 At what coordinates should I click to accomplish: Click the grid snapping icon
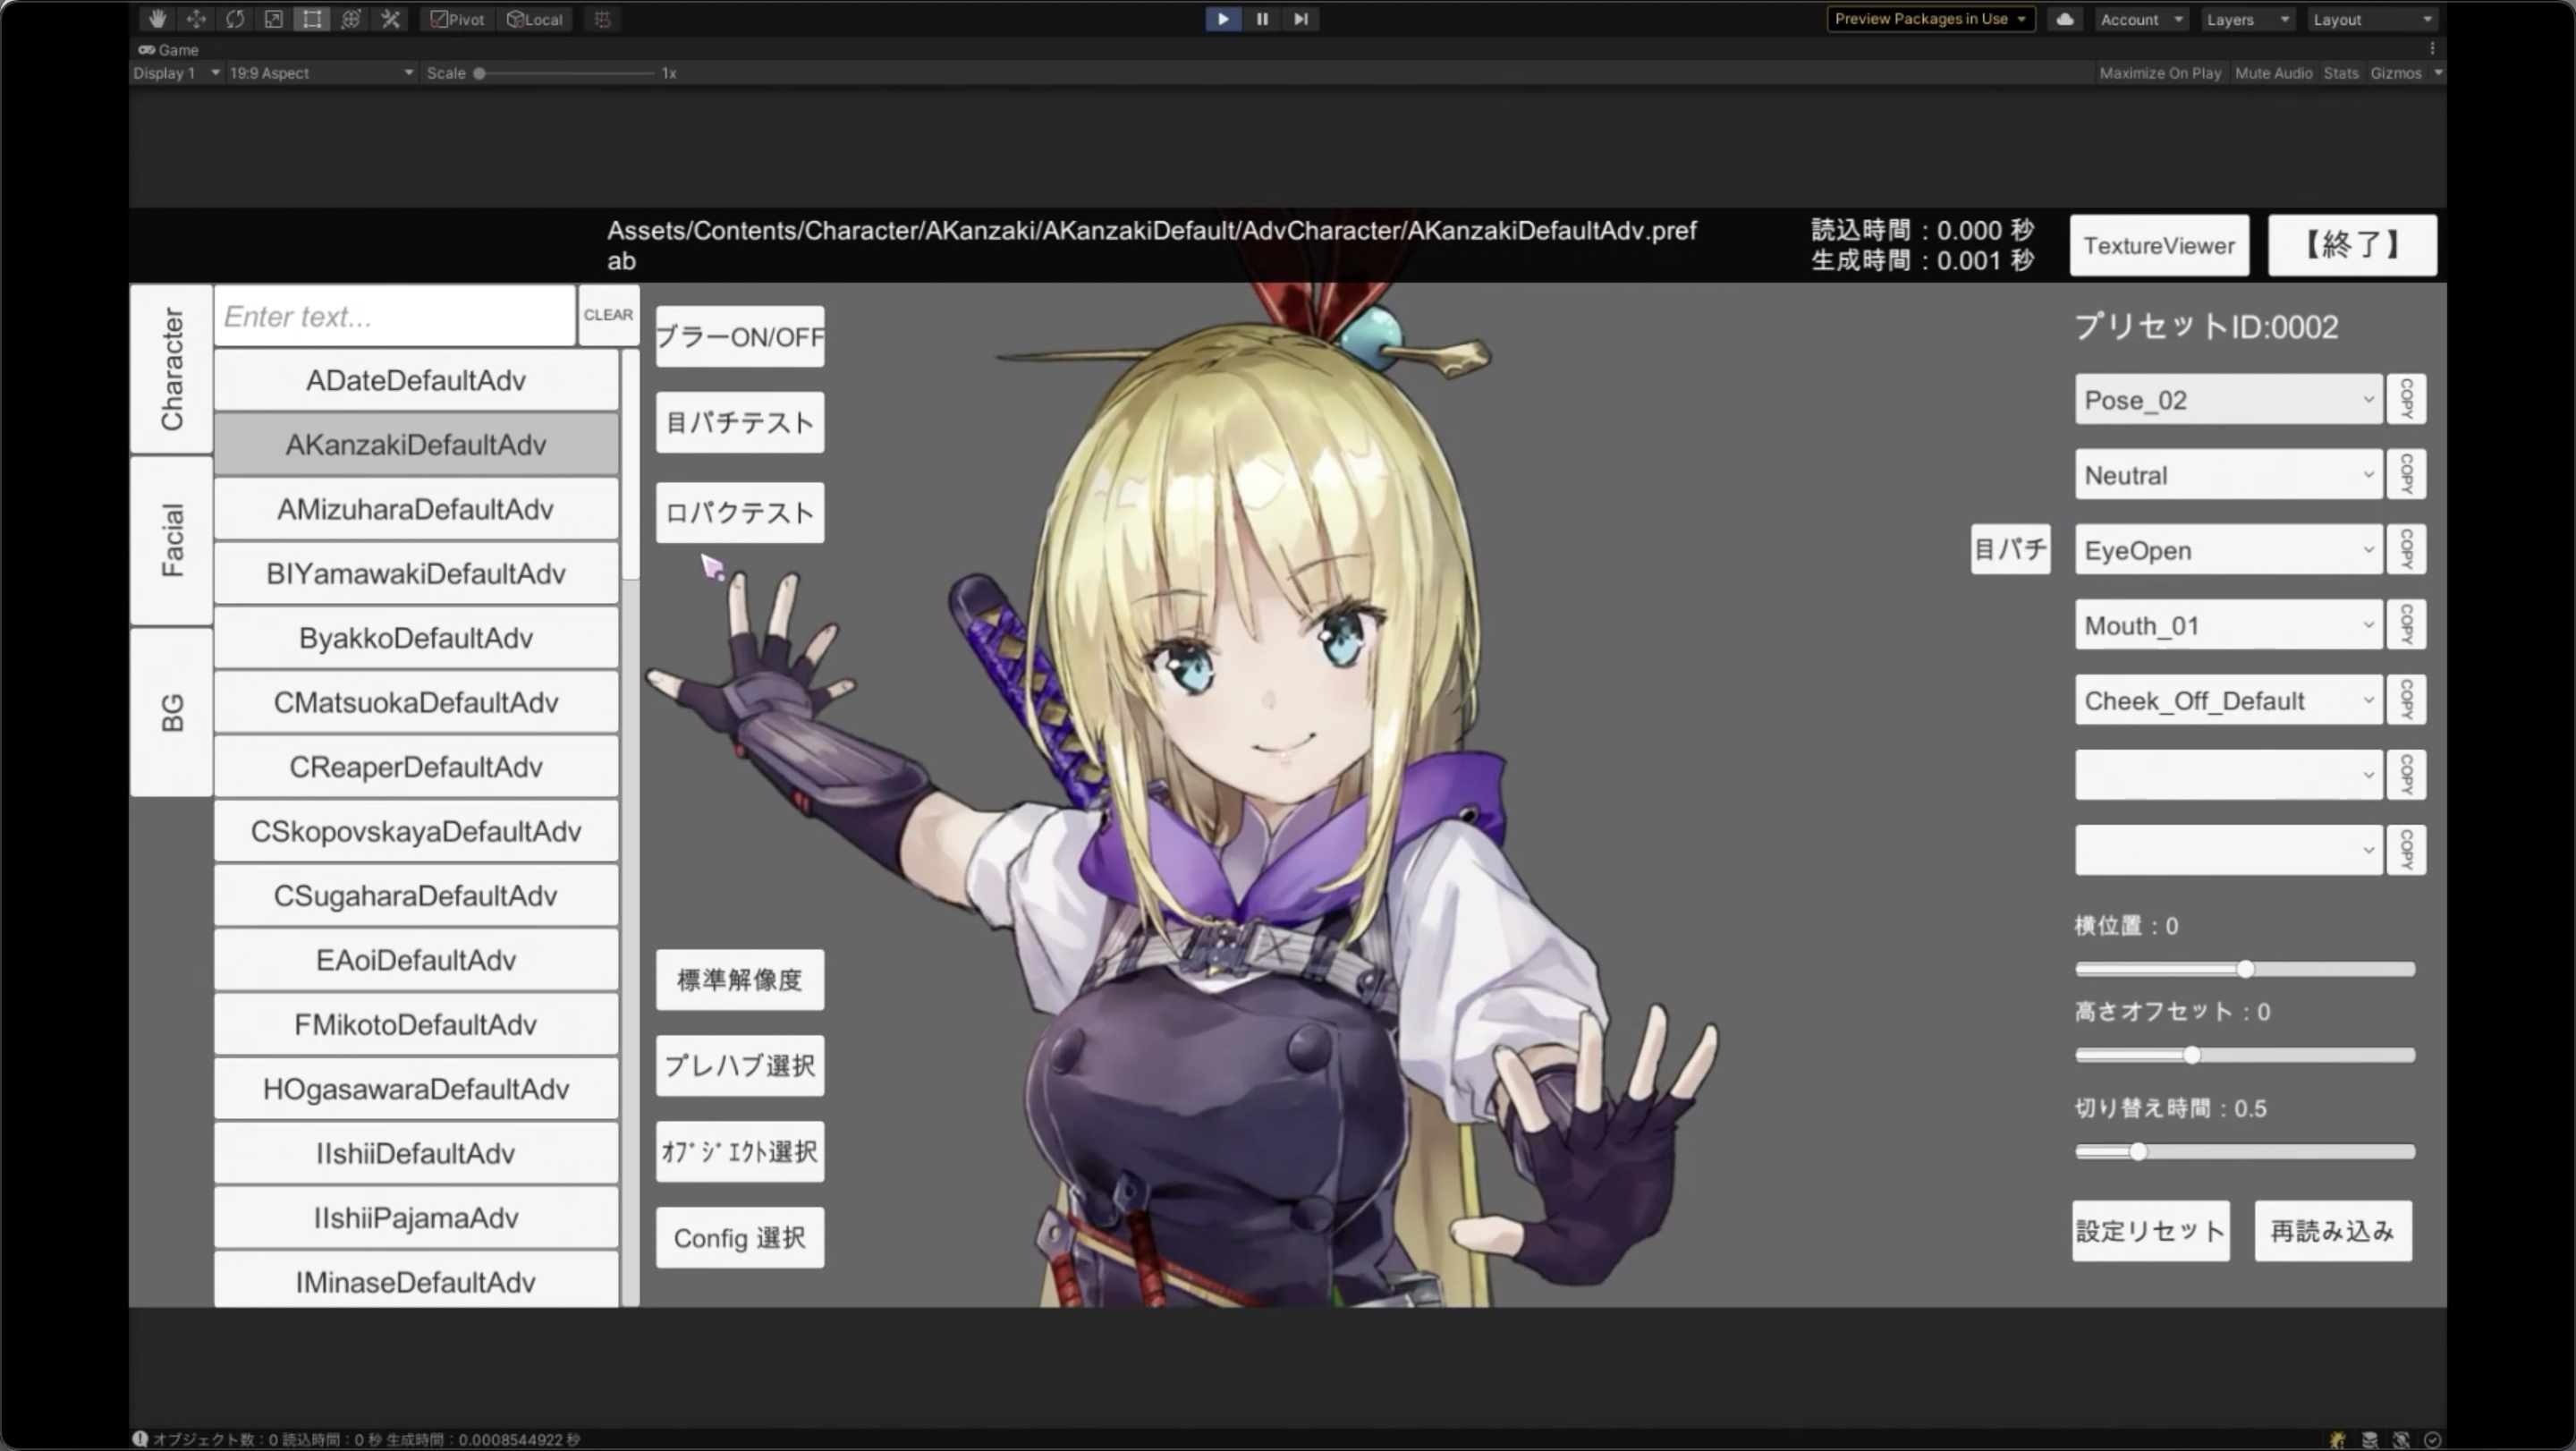pos(602,19)
